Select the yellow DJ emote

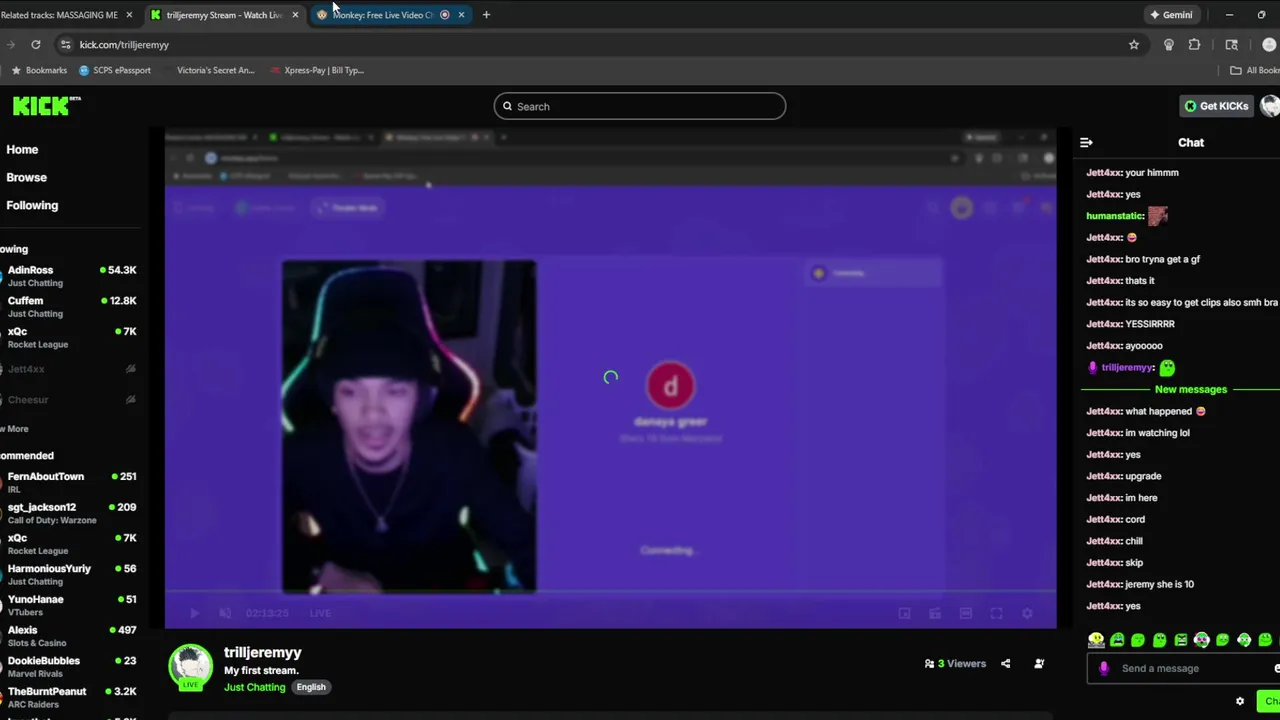pyautogui.click(x=1096, y=640)
